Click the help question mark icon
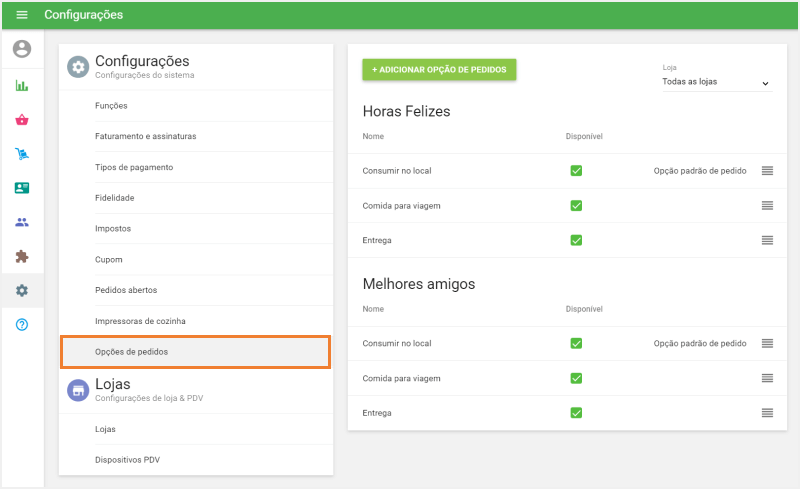 point(22,325)
